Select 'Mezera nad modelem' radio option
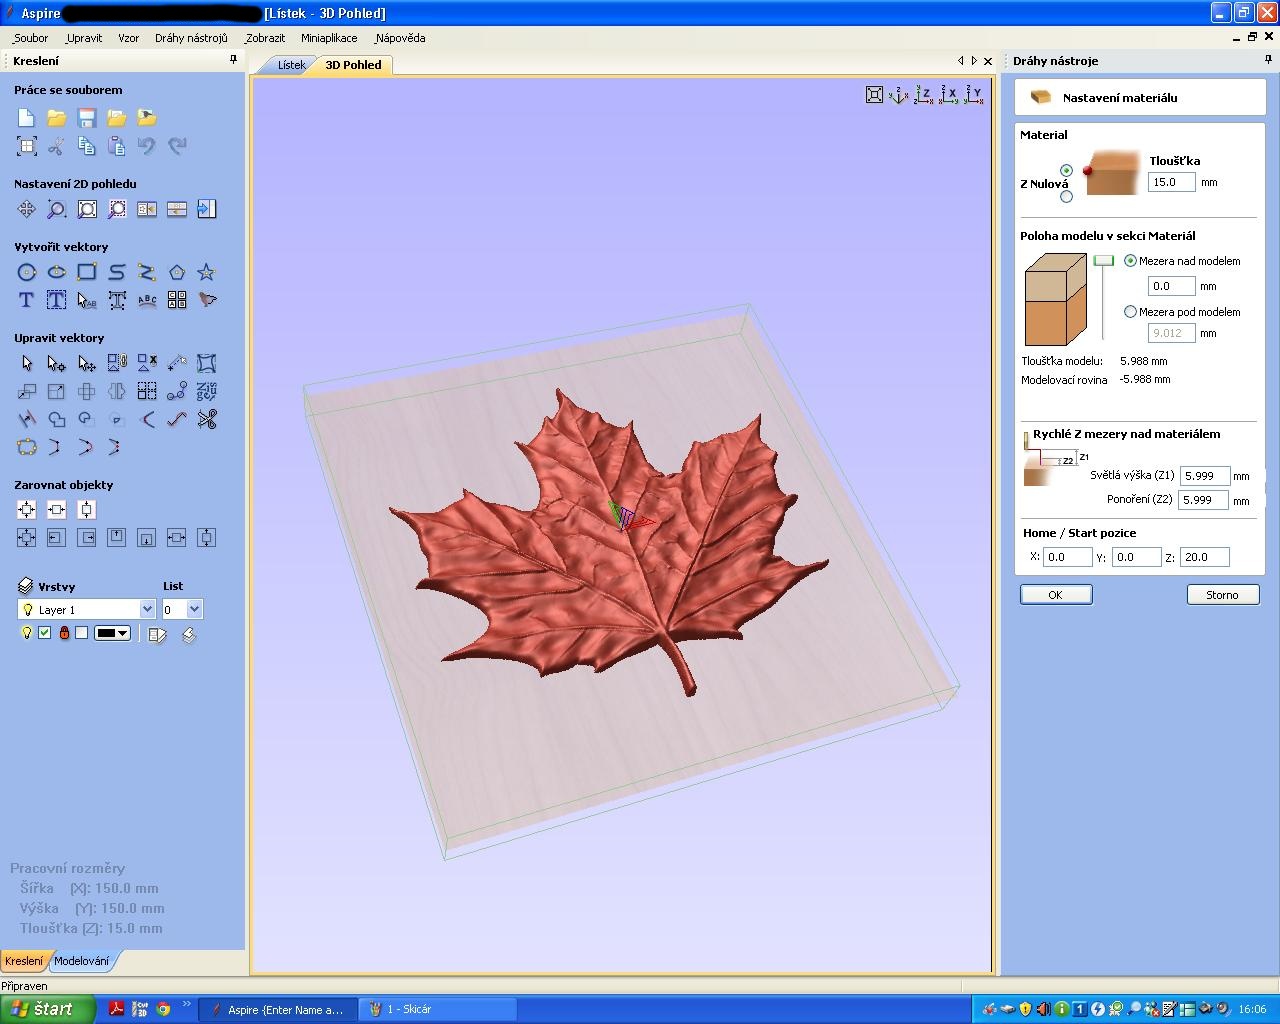This screenshot has width=1280, height=1024. (1131, 261)
